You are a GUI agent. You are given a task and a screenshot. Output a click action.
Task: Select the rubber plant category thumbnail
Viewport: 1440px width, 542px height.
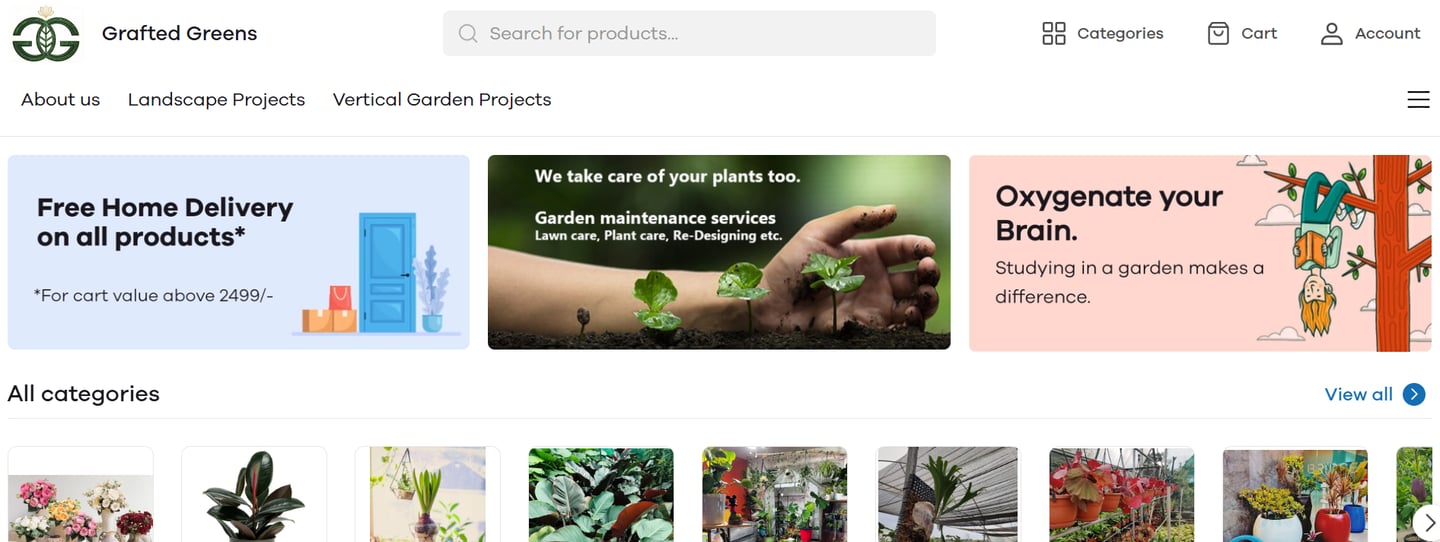[254, 495]
